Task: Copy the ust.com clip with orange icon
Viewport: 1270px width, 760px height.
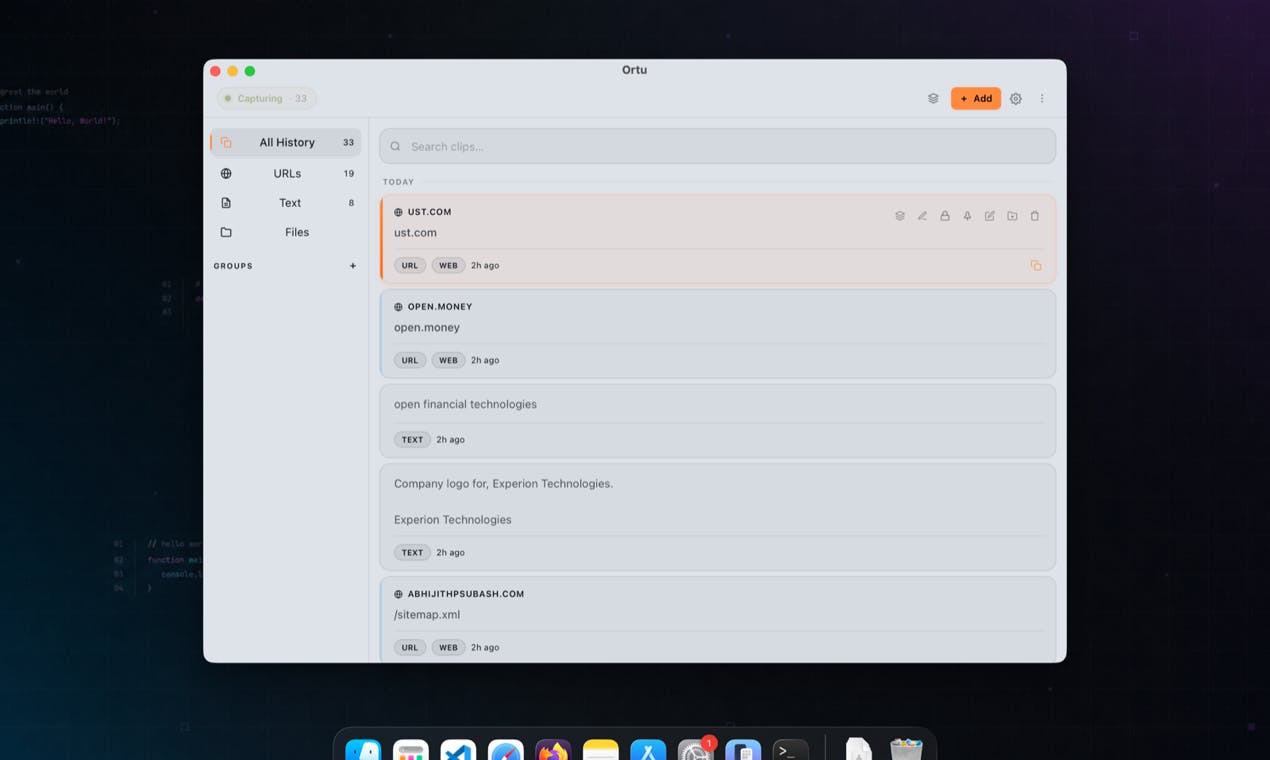Action: coord(1036,266)
